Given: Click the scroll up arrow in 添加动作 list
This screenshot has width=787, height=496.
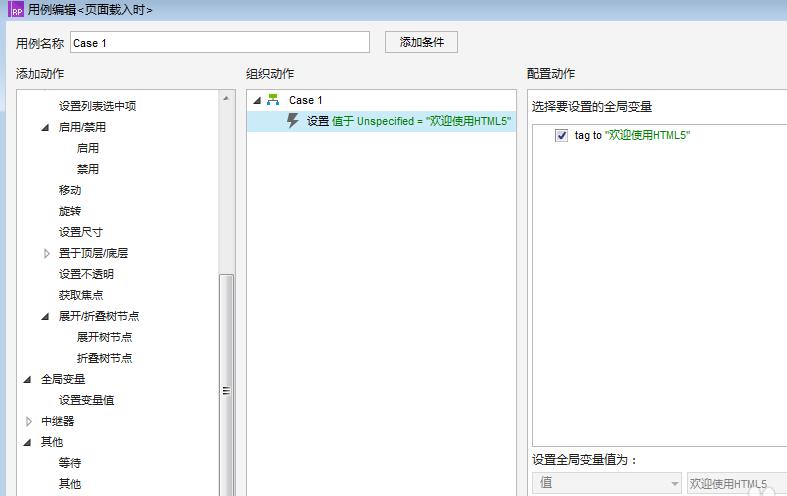Looking at the screenshot, I should (x=226, y=98).
